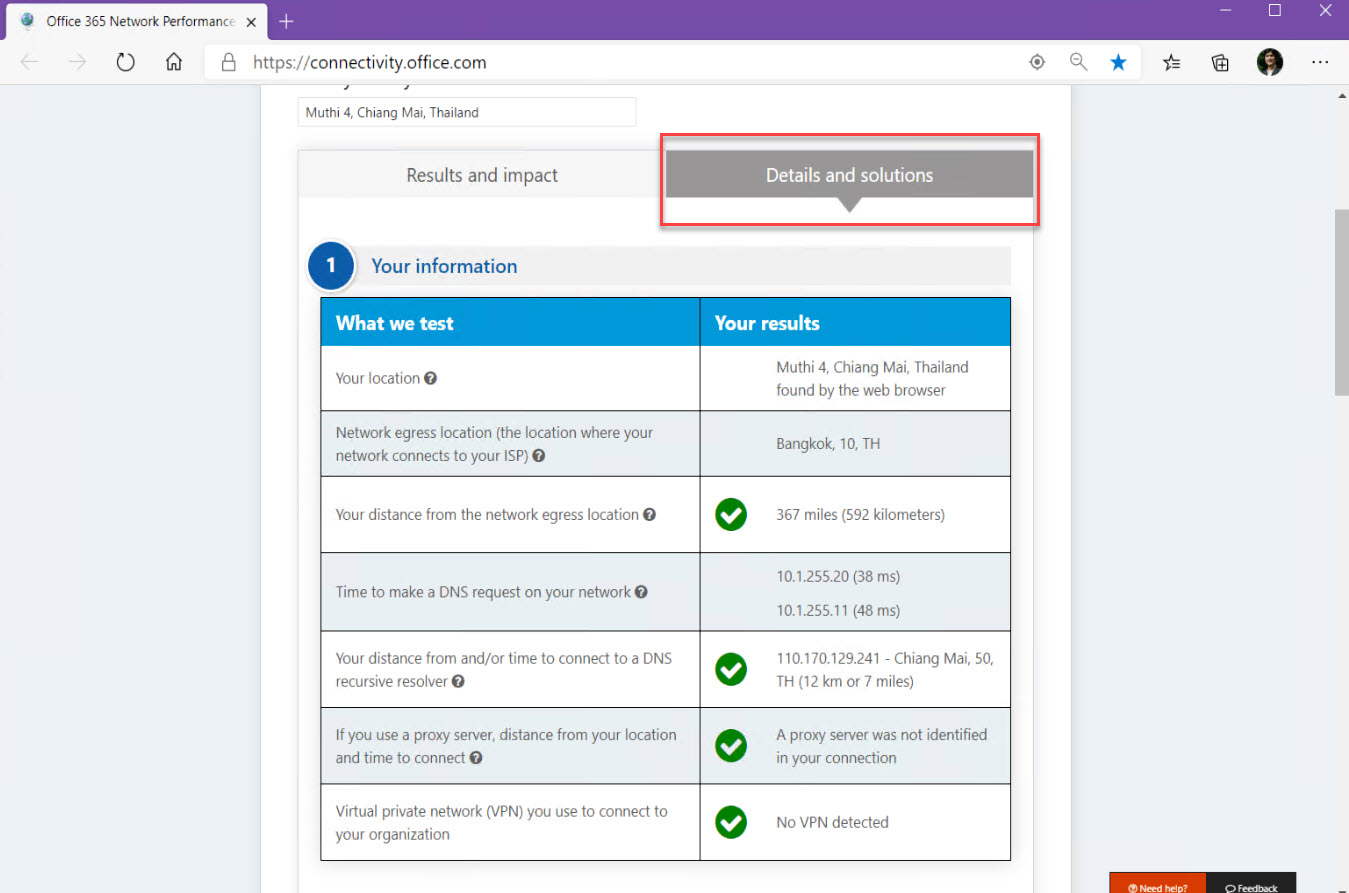The image size is (1349, 893).
Task: Click help icon beside DNS request time
Action: click(x=641, y=592)
